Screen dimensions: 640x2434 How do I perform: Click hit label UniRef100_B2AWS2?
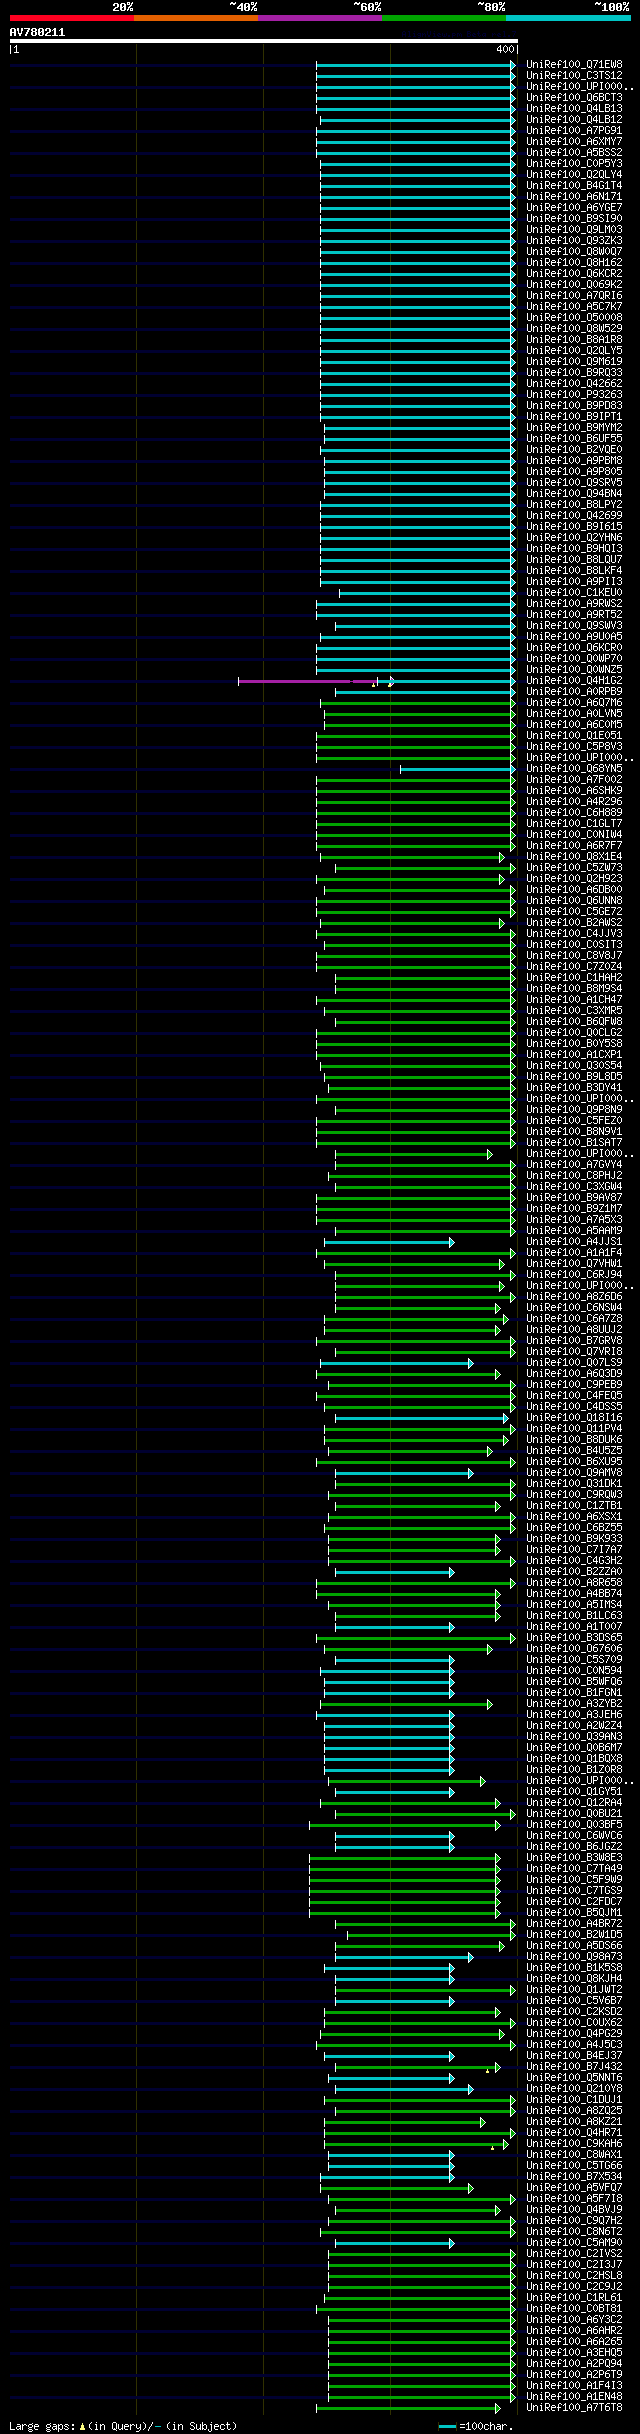[x=574, y=923]
